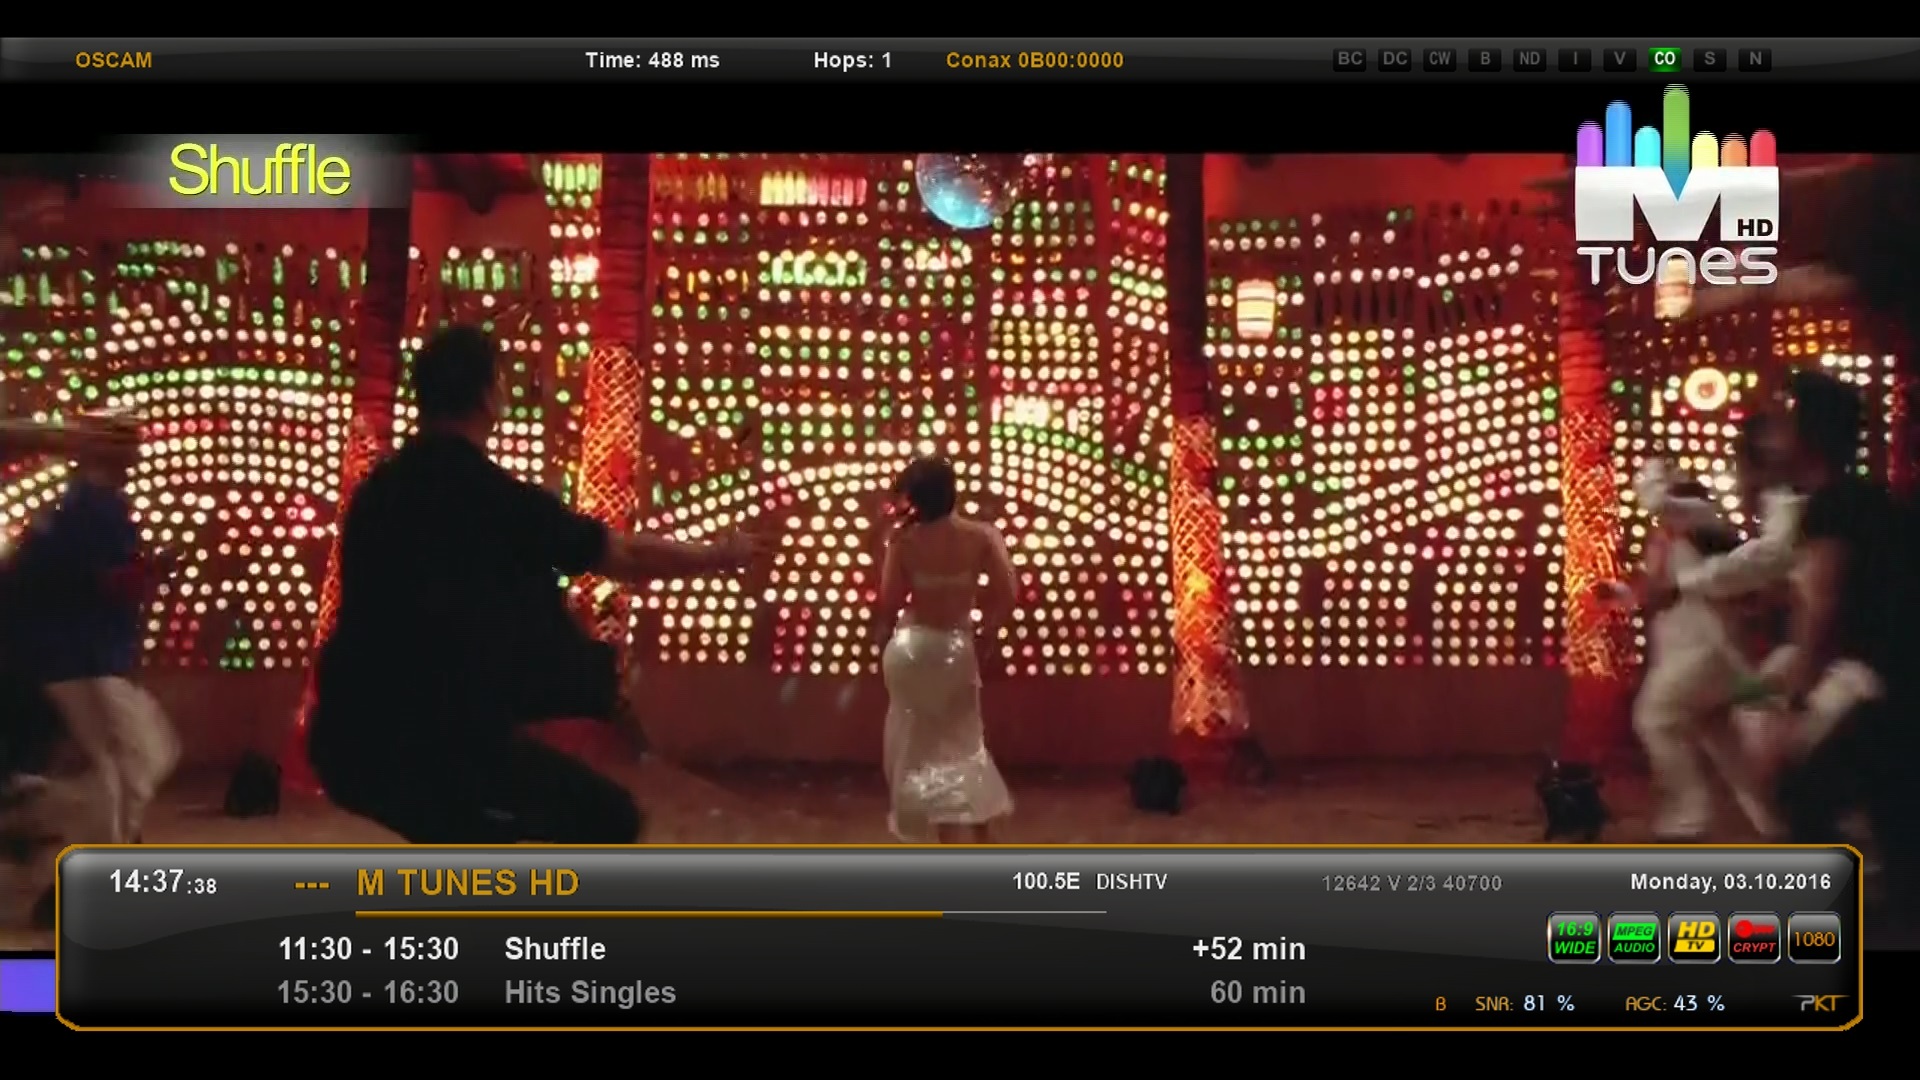The width and height of the screenshot is (1920, 1080).
Task: Click the MPEG AUDIO icon
Action: 1634,938
